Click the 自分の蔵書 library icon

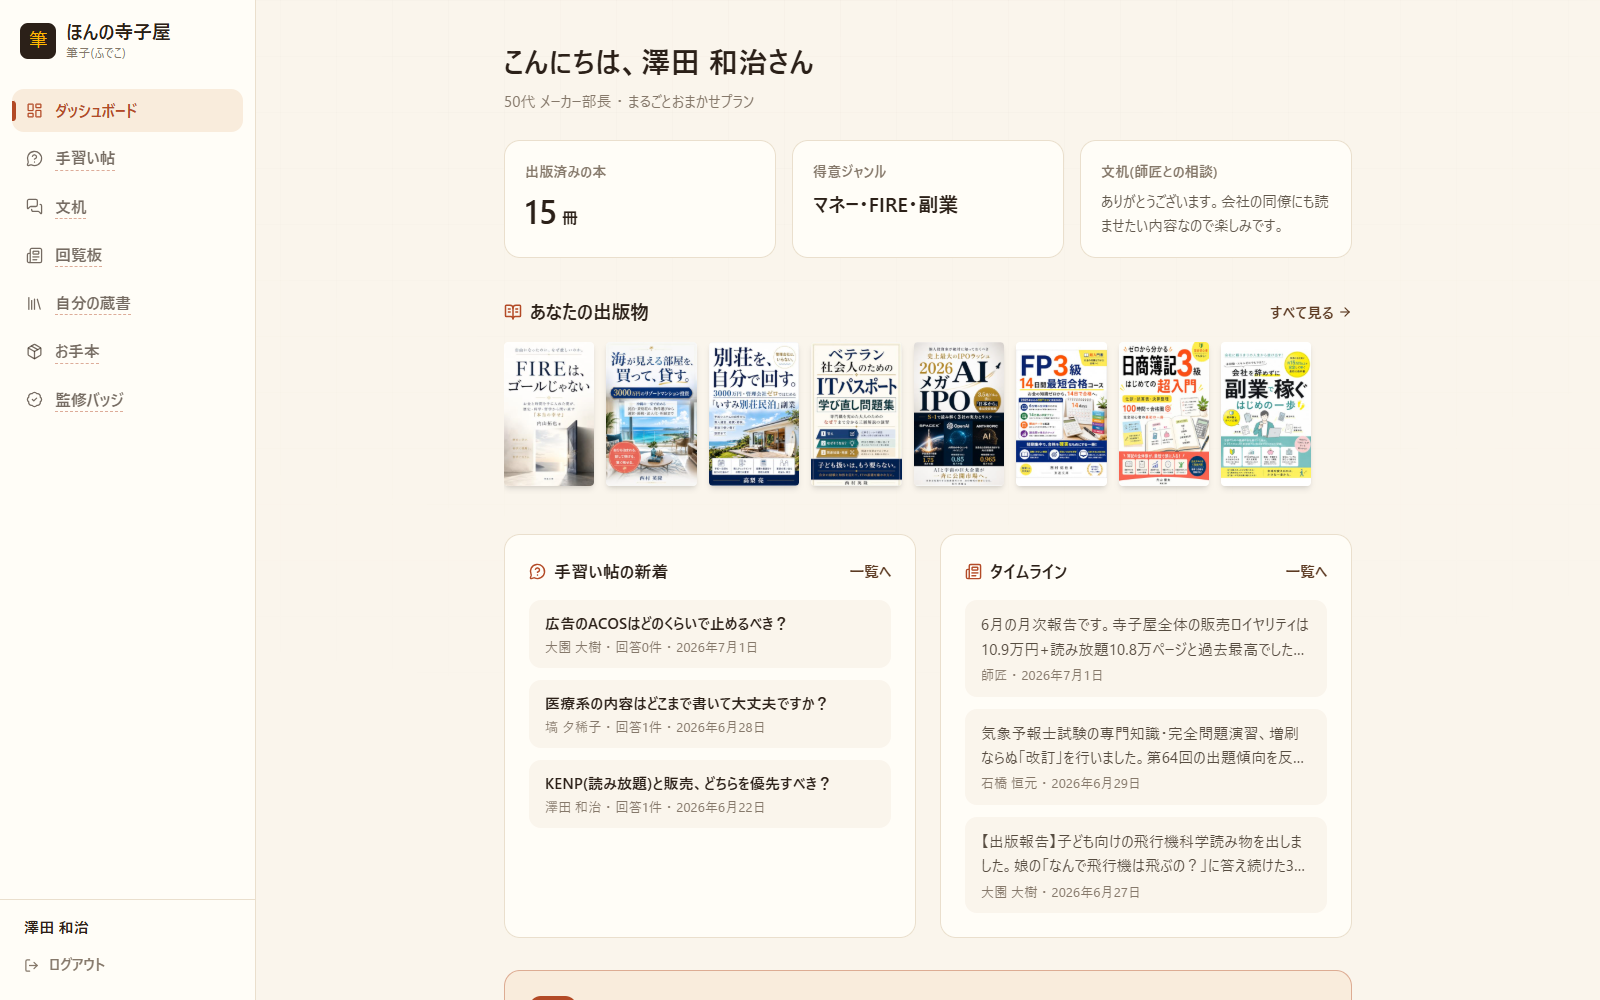pos(35,303)
